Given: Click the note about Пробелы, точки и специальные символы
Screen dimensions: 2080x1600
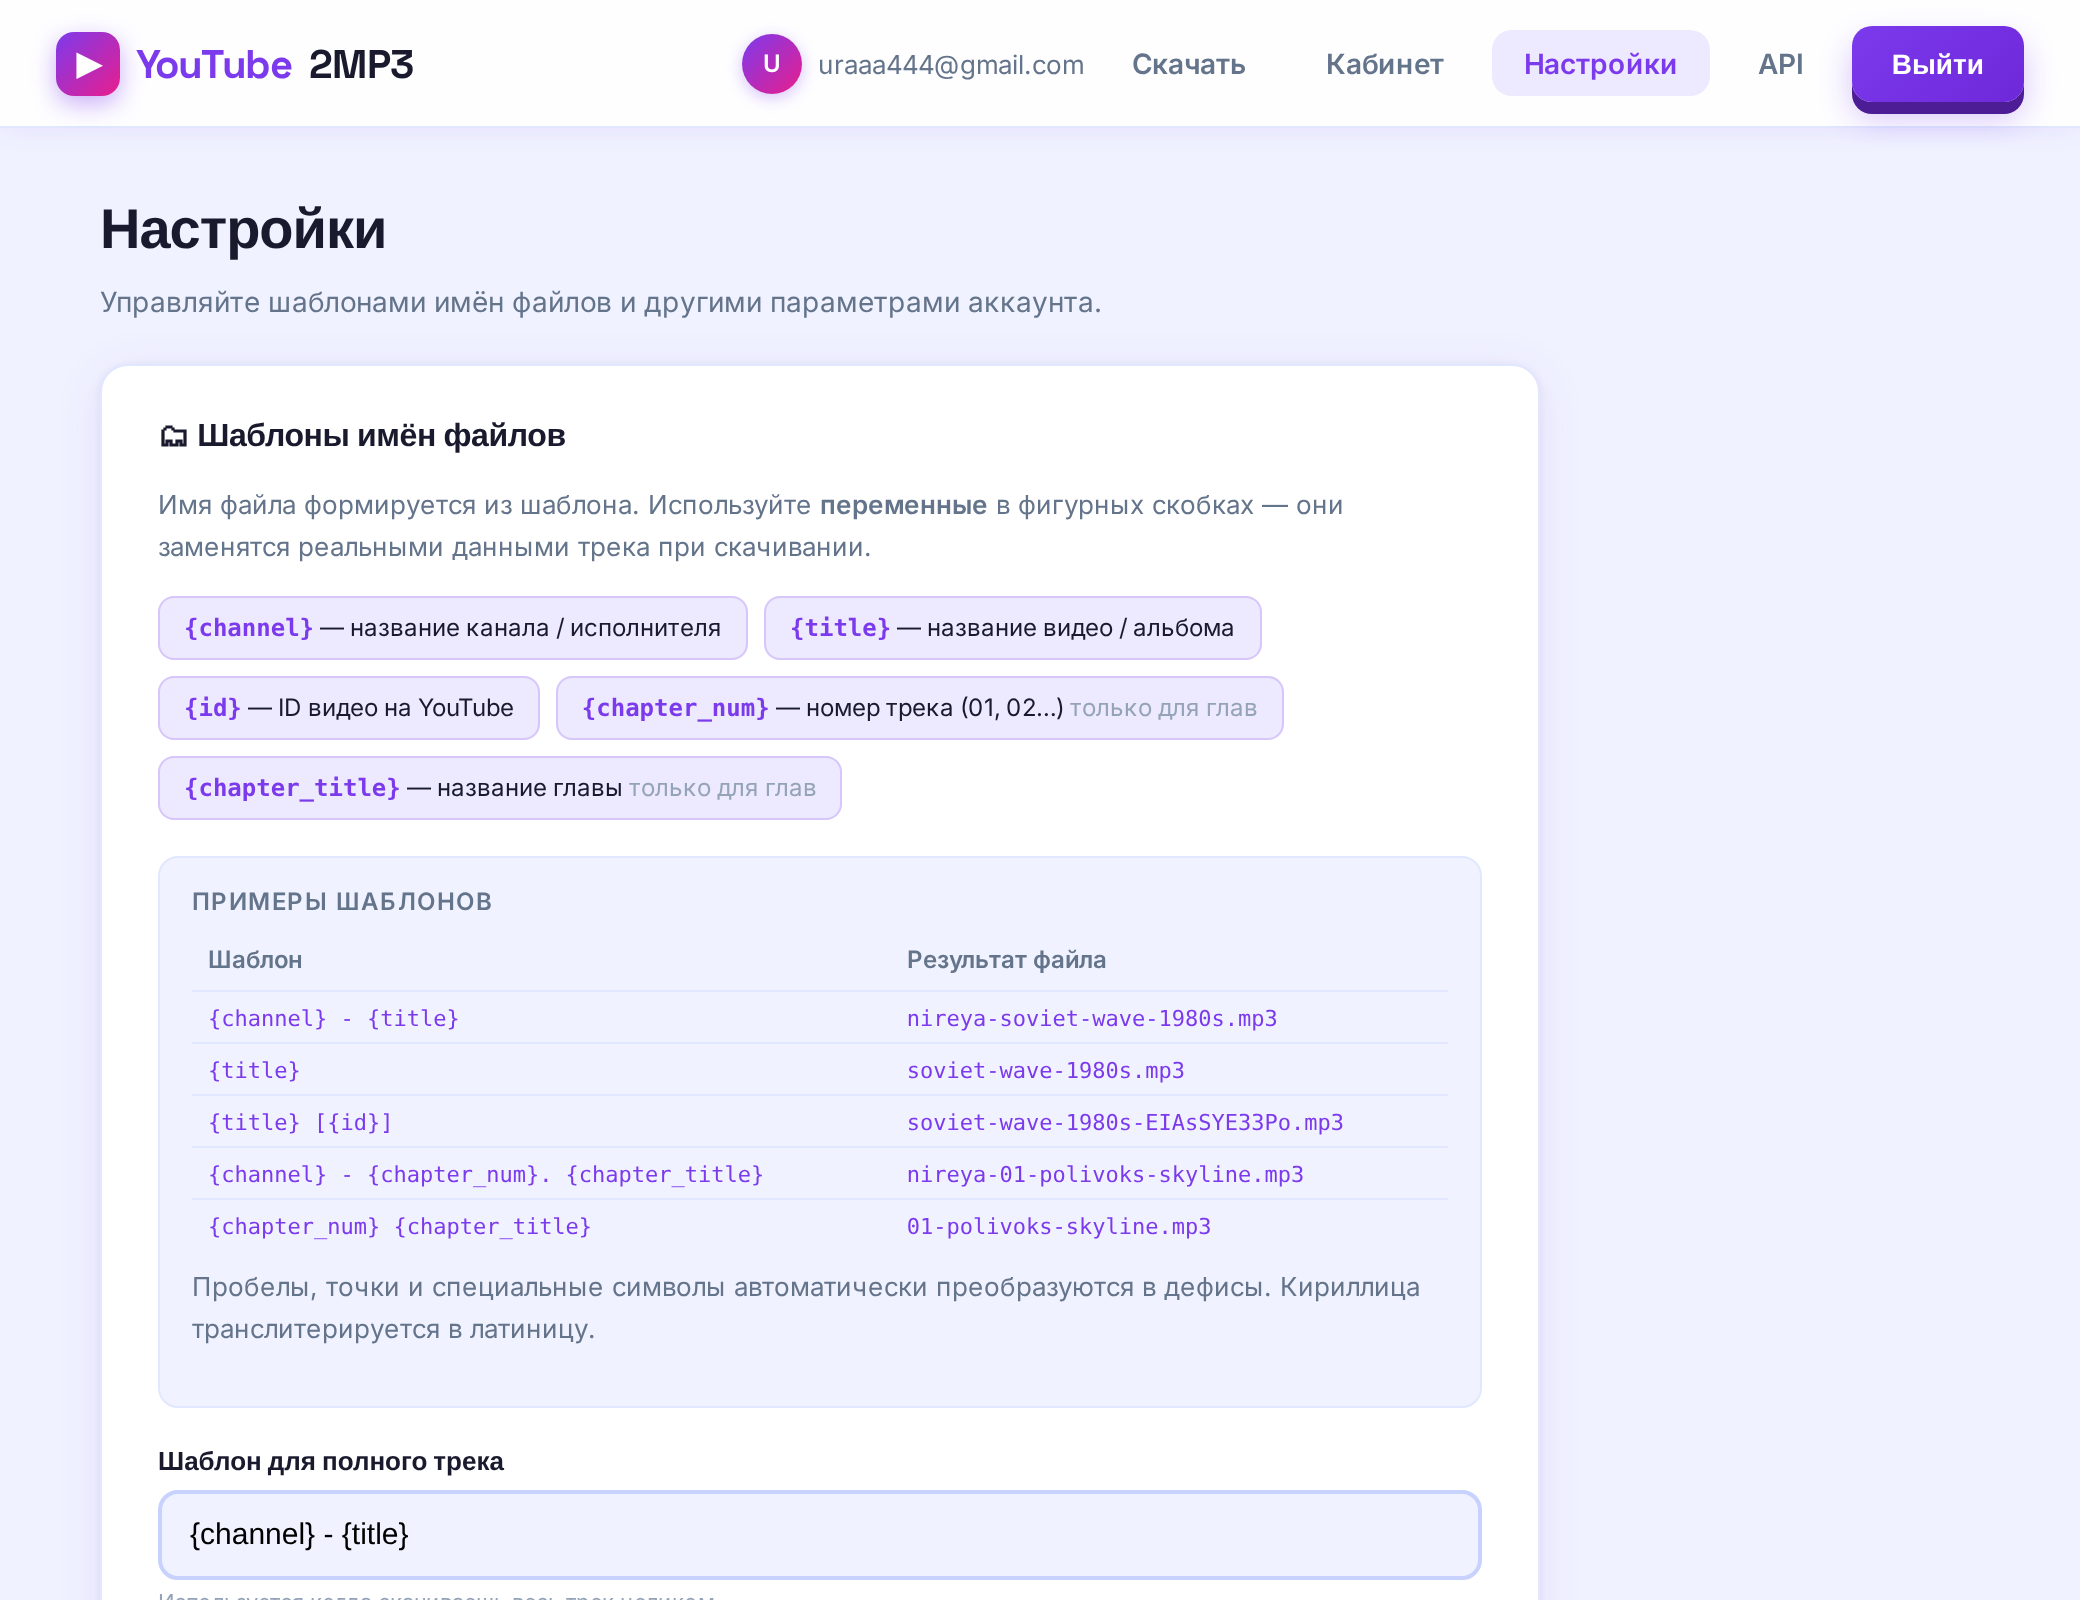Looking at the screenshot, I should pos(806,1308).
